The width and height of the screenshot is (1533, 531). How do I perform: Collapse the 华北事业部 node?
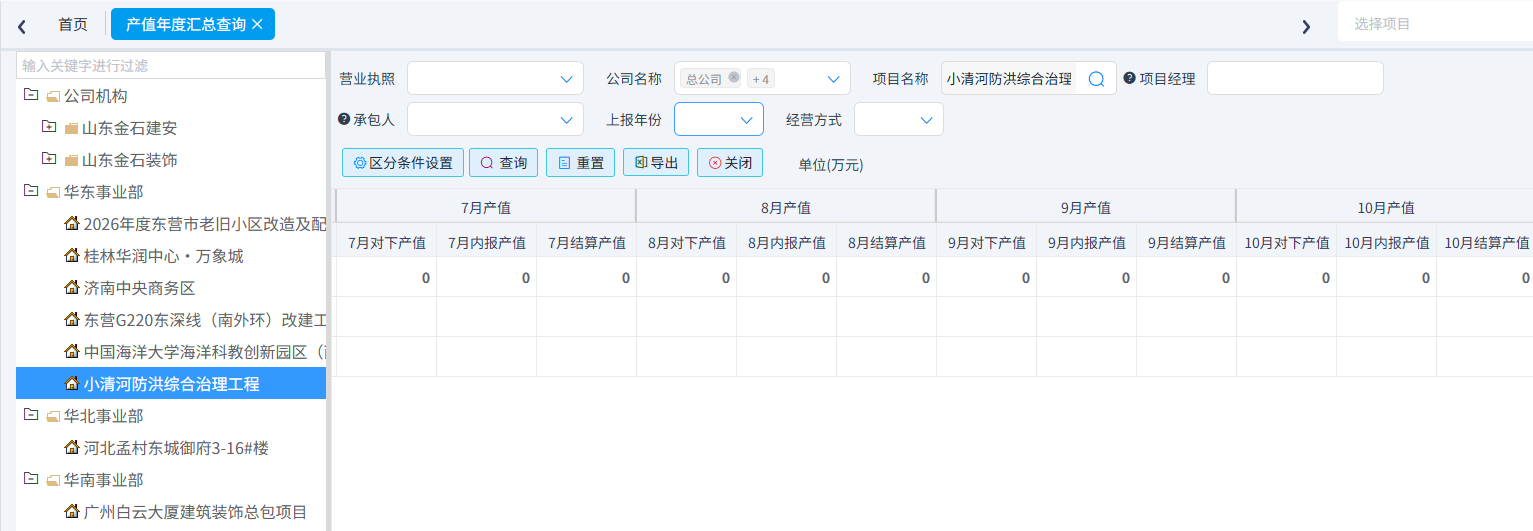pos(30,415)
